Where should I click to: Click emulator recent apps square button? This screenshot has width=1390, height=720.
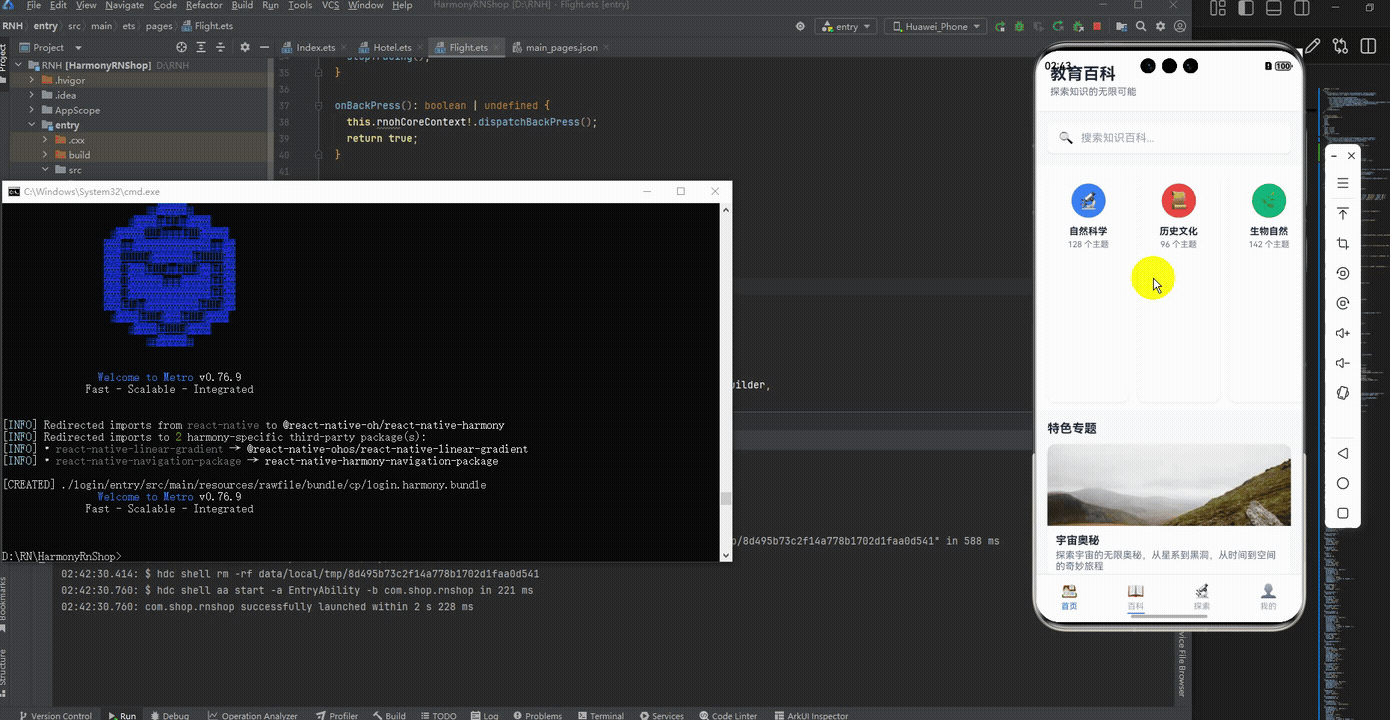pyautogui.click(x=1343, y=513)
